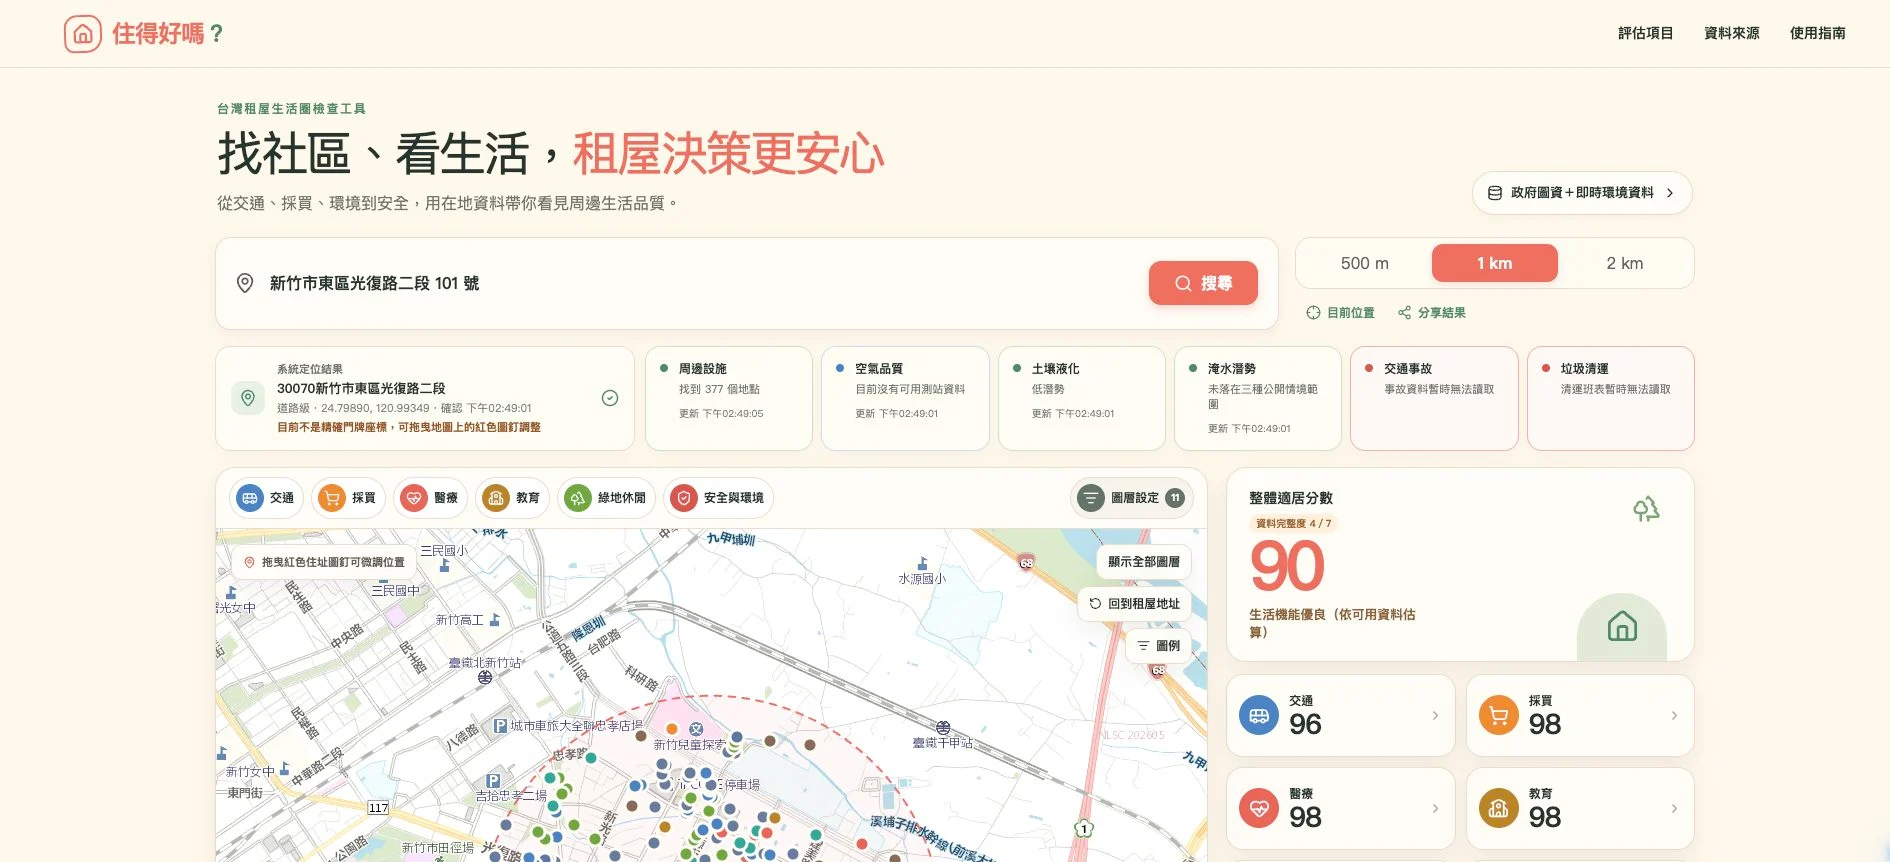Expand the 醫療 score card chevron
The height and width of the screenshot is (862, 1890).
[x=1435, y=809]
